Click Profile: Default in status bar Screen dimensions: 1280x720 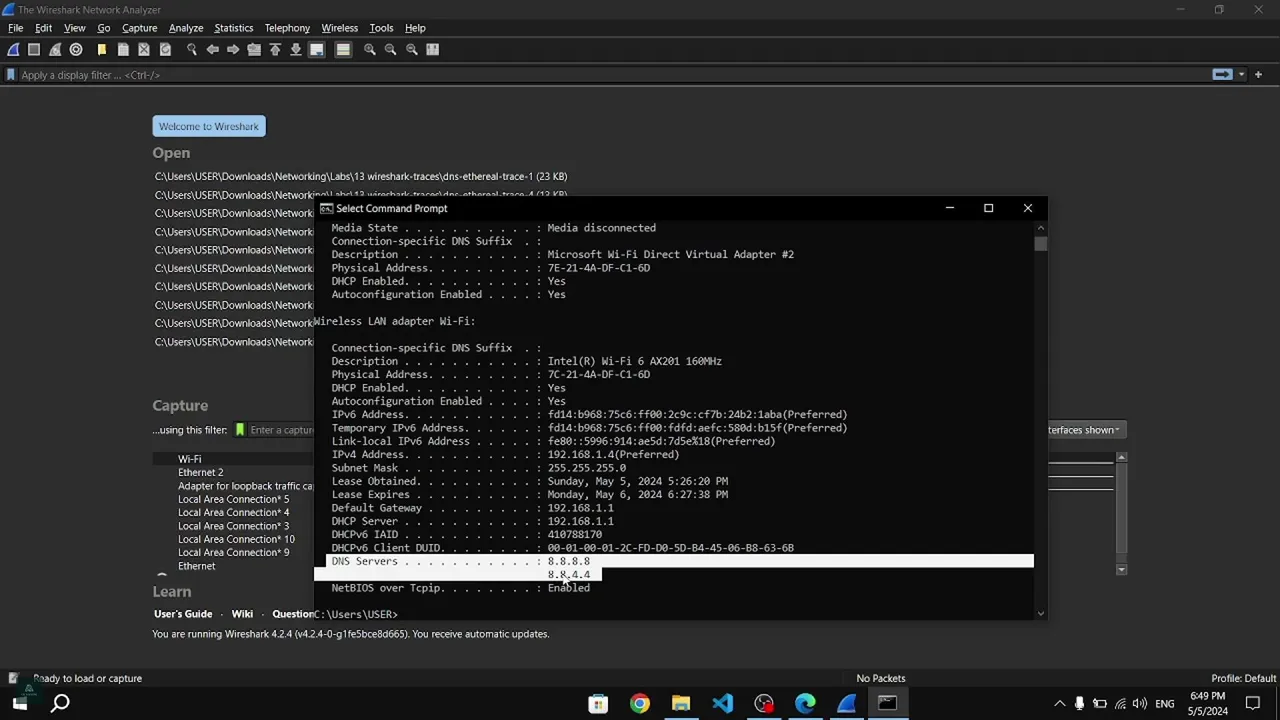click(1243, 678)
